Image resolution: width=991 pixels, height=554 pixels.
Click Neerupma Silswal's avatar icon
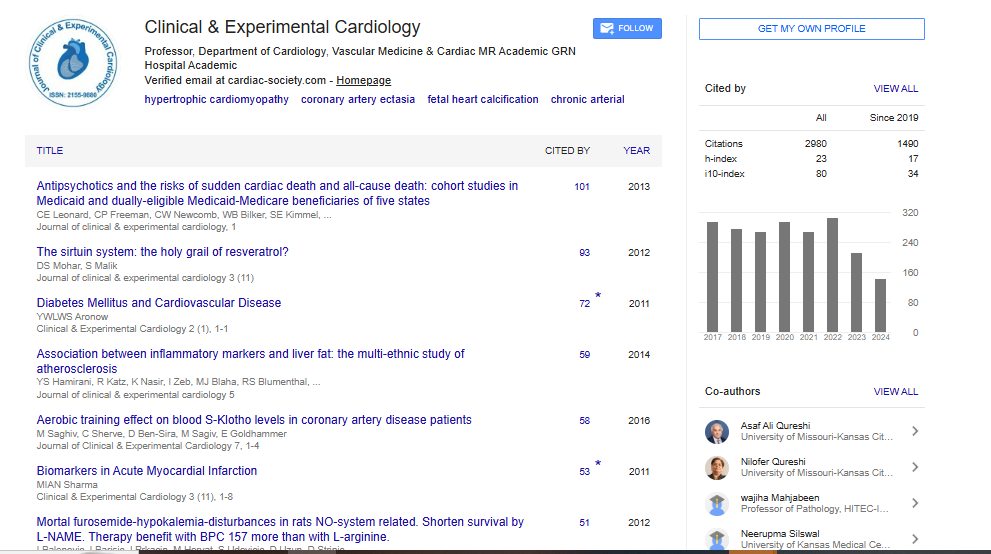click(x=717, y=539)
